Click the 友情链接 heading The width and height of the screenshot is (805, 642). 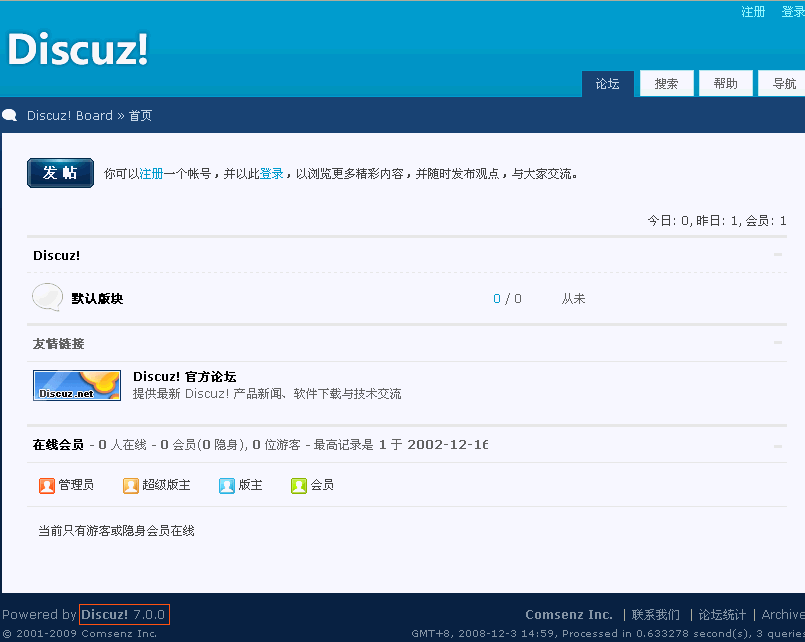tap(59, 344)
